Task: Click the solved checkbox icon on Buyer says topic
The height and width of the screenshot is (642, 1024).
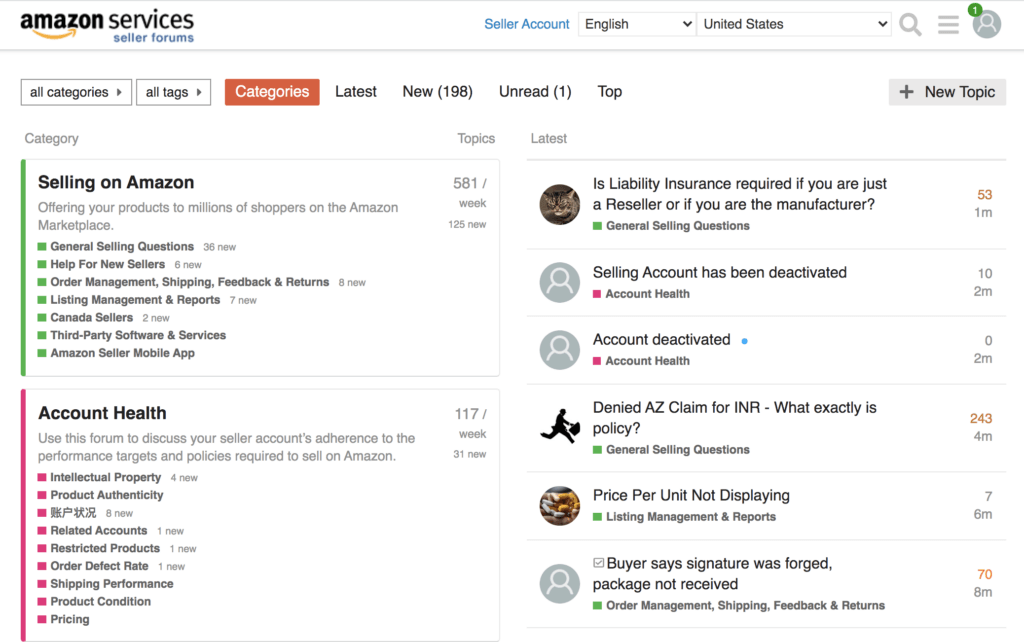Action: coord(598,562)
